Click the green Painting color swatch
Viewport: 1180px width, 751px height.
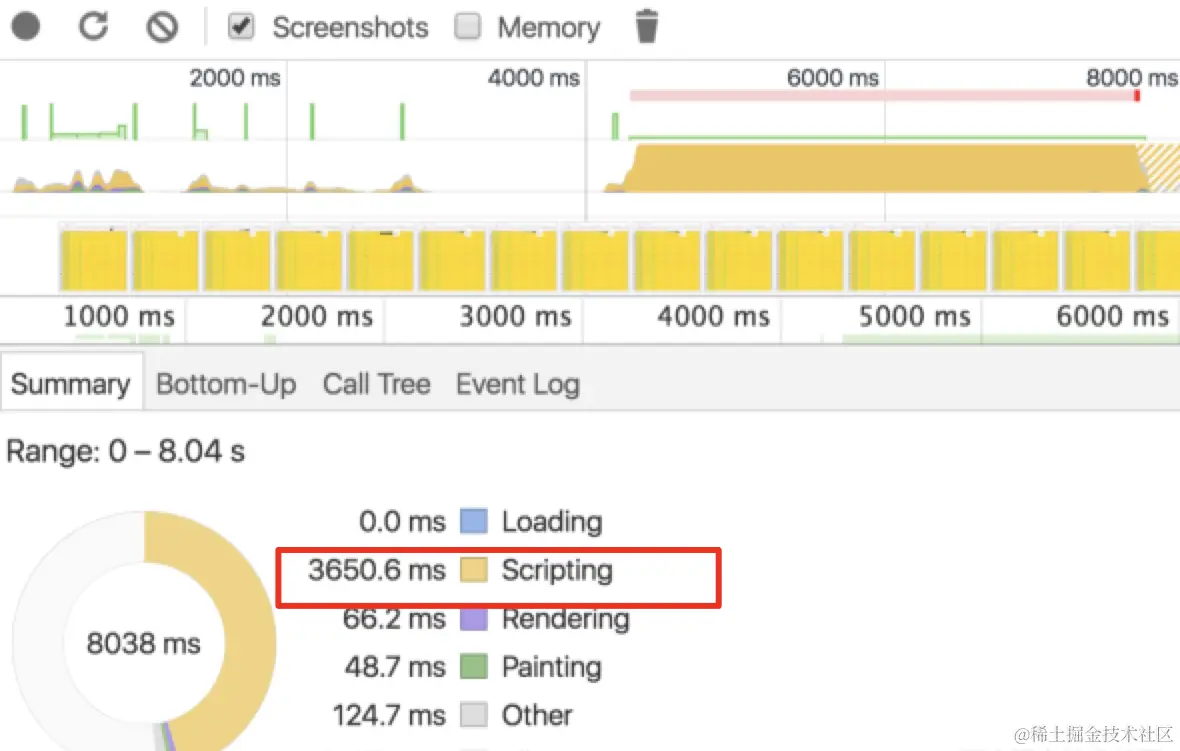pos(473,667)
